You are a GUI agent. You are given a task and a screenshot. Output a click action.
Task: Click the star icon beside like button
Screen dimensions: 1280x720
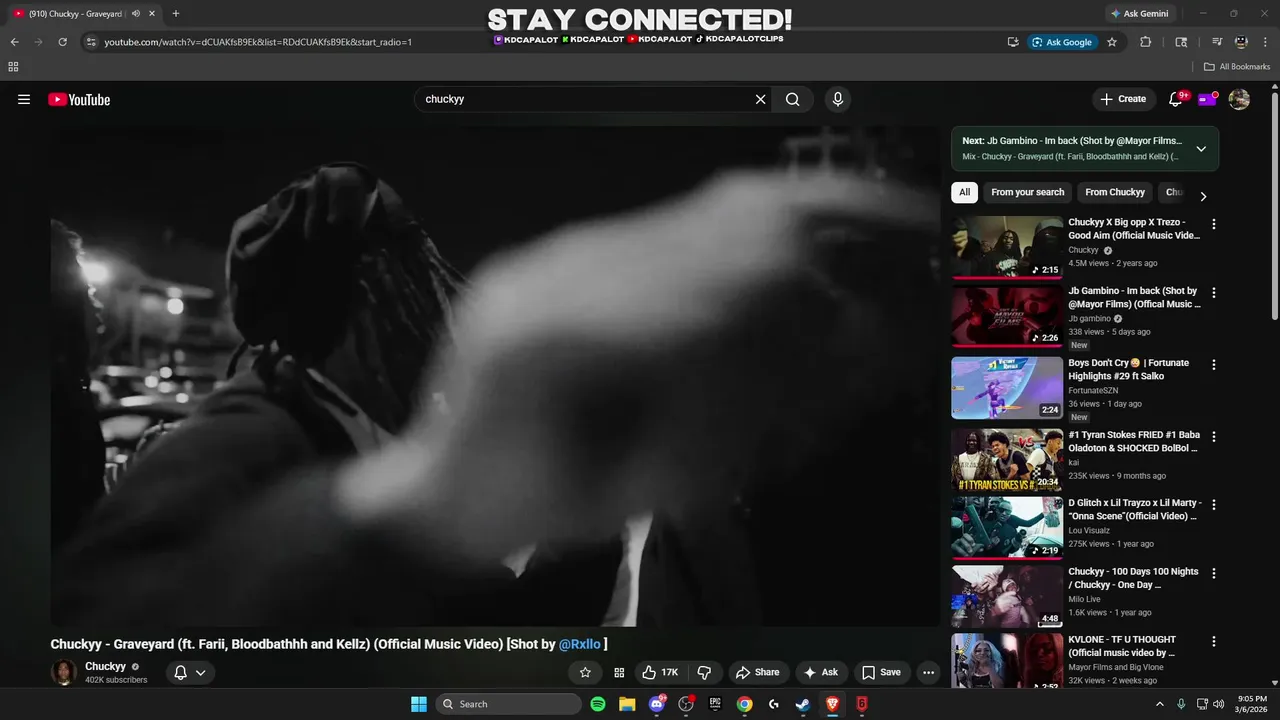click(x=586, y=673)
